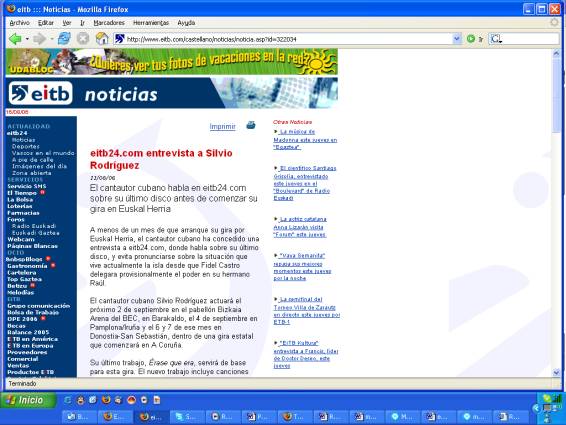This screenshot has width=566, height=425.
Task: Click the printer icon next to Imprimir
Action: (251, 125)
